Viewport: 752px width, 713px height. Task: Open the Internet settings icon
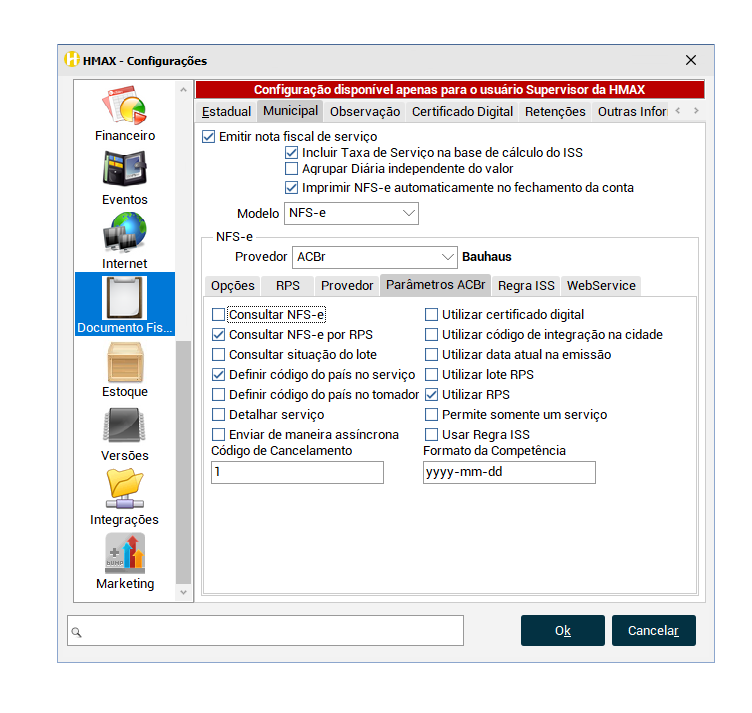click(x=125, y=234)
